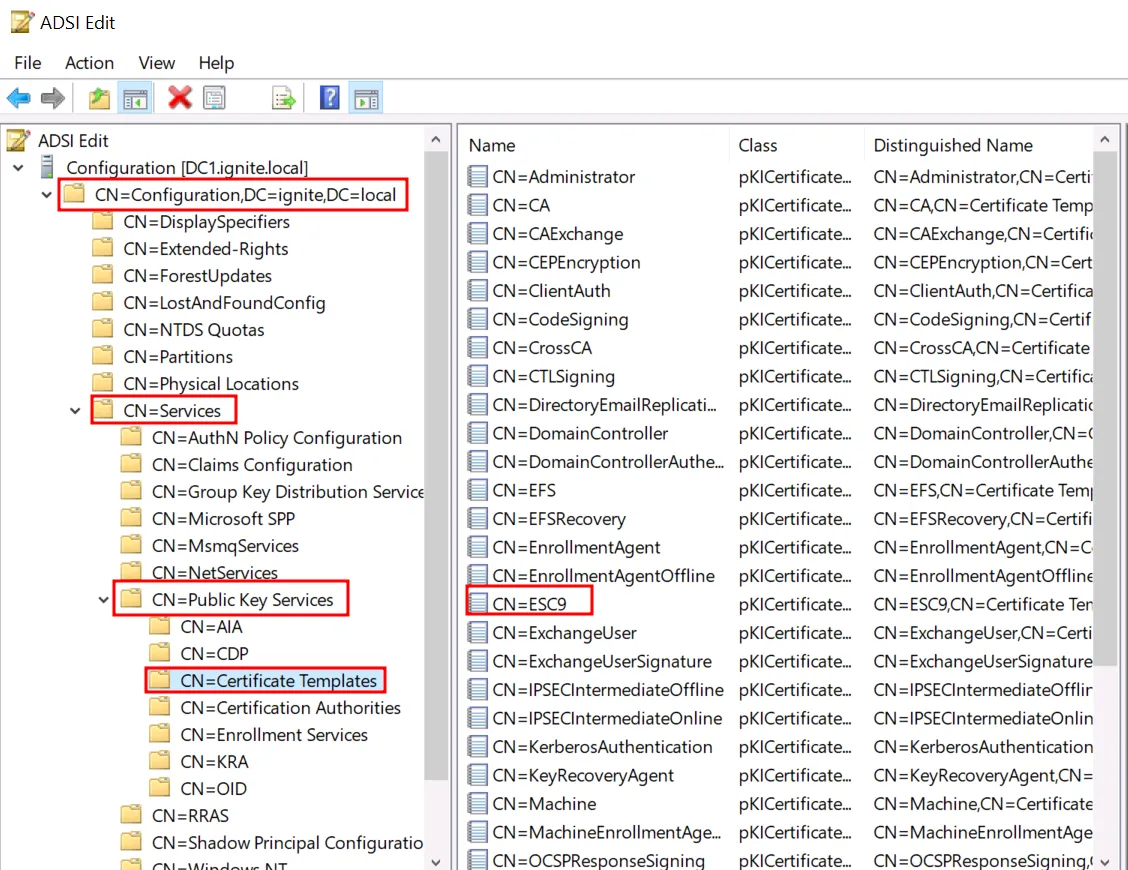Click the Up One Level folder icon
Viewport: 1128px width, 870px height.
[98, 98]
